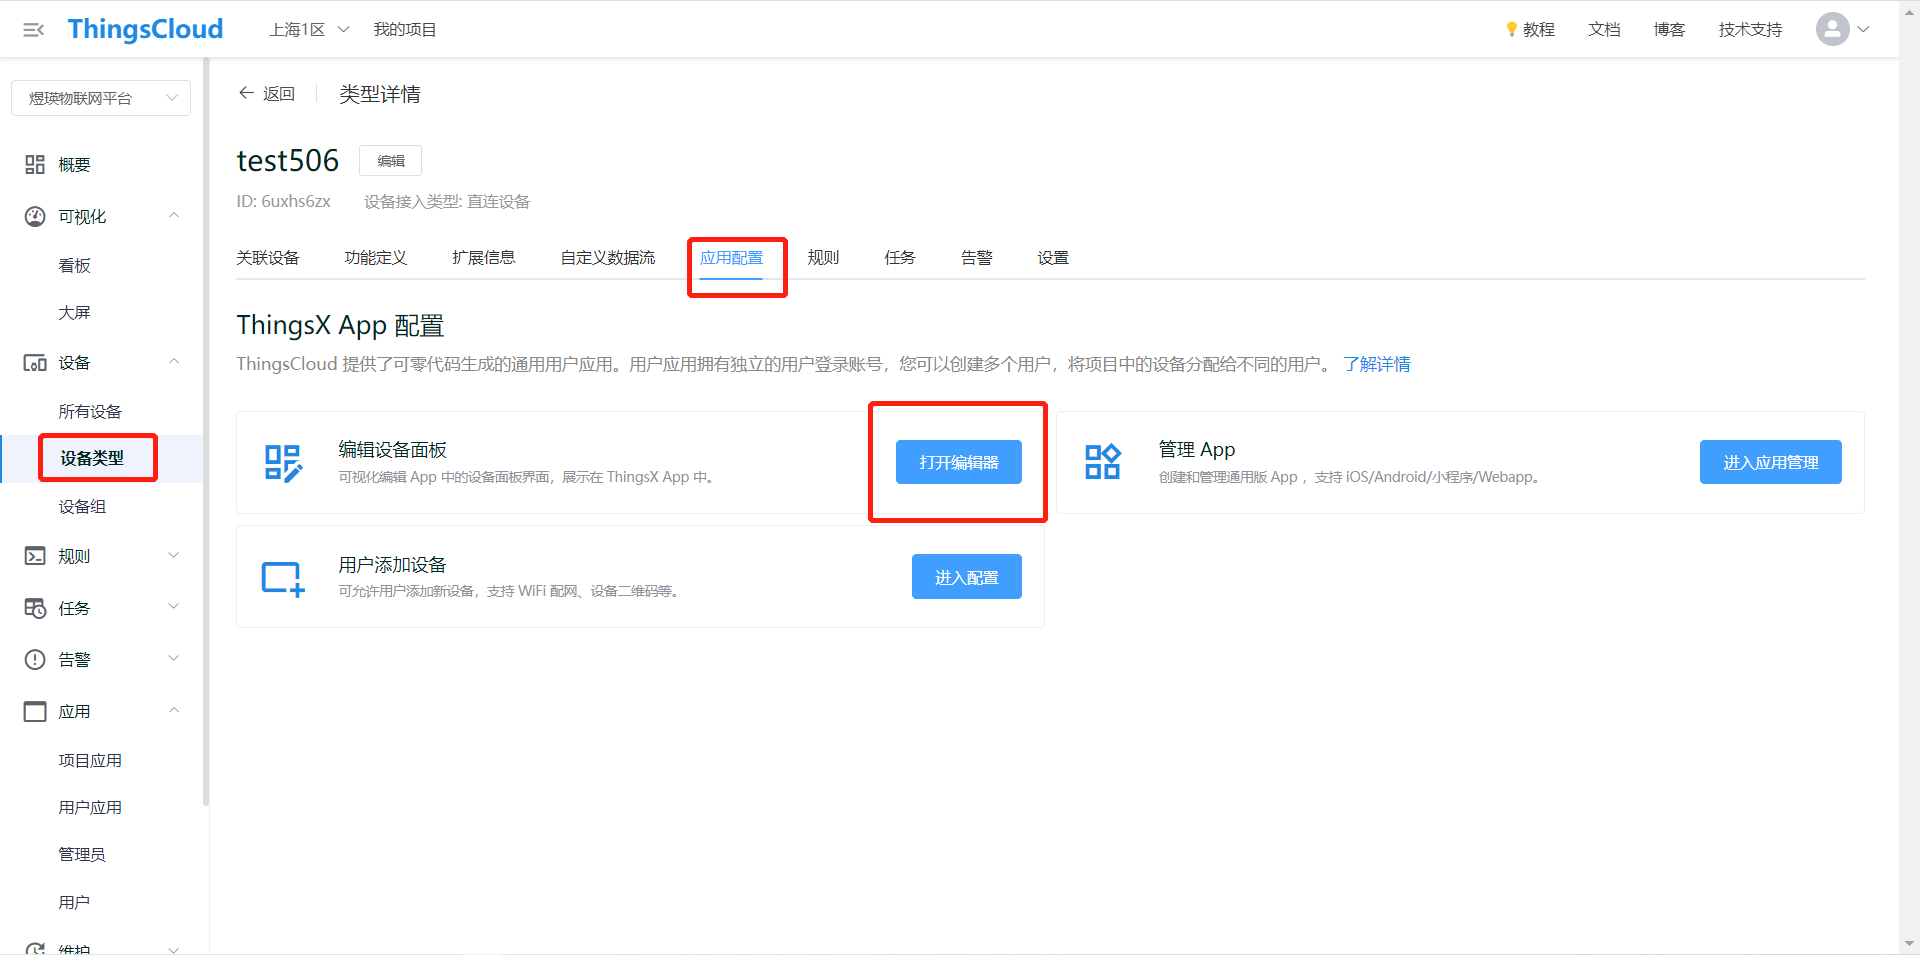This screenshot has width=1920, height=955.
Task: Select the 应用配置 tab
Action: coord(731,258)
